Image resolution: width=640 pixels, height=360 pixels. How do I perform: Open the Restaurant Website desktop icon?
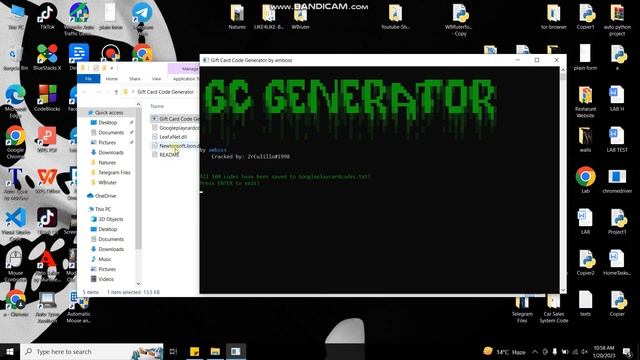pos(585,101)
